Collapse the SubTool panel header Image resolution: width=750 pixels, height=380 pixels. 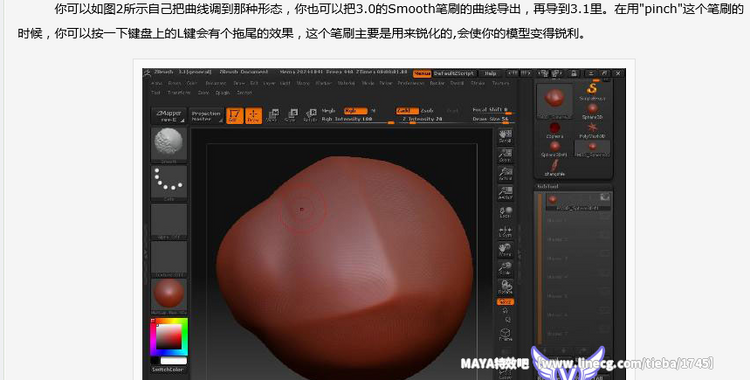[548, 187]
